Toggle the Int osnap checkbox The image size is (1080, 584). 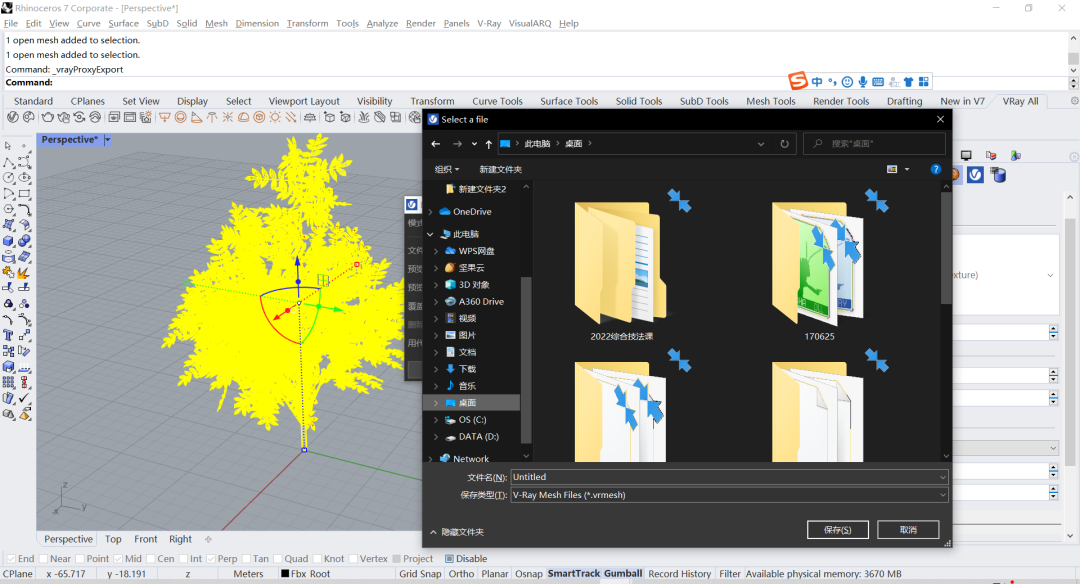pos(183,559)
